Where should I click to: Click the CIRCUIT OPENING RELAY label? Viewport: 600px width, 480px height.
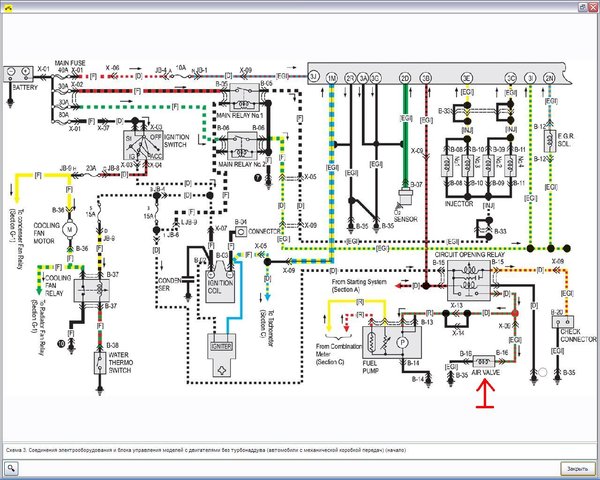470,255
